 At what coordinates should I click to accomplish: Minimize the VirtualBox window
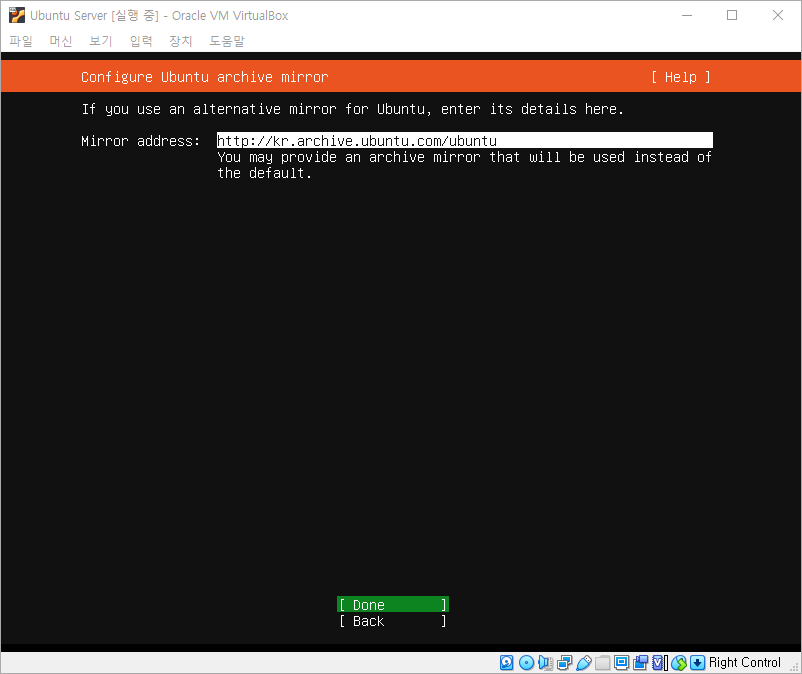(x=687, y=15)
